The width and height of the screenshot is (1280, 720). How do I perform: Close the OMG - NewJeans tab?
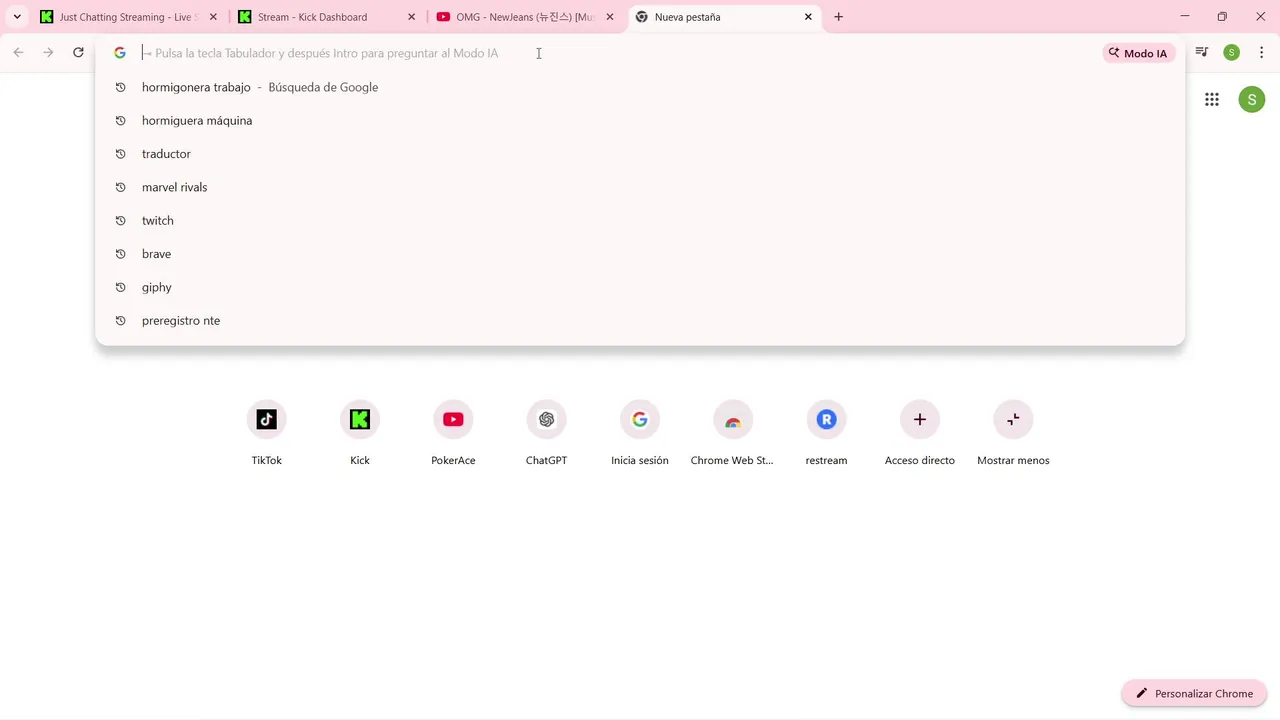[610, 17]
